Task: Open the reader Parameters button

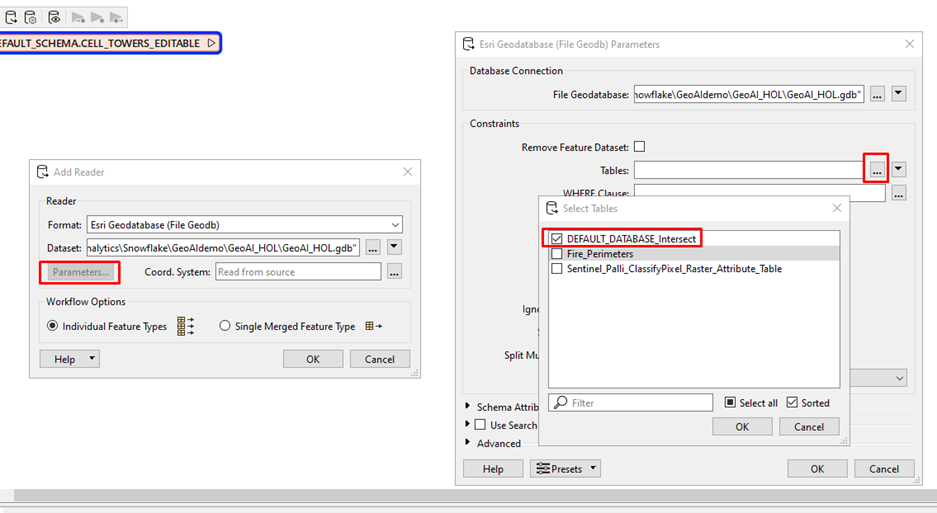Action: [80, 272]
